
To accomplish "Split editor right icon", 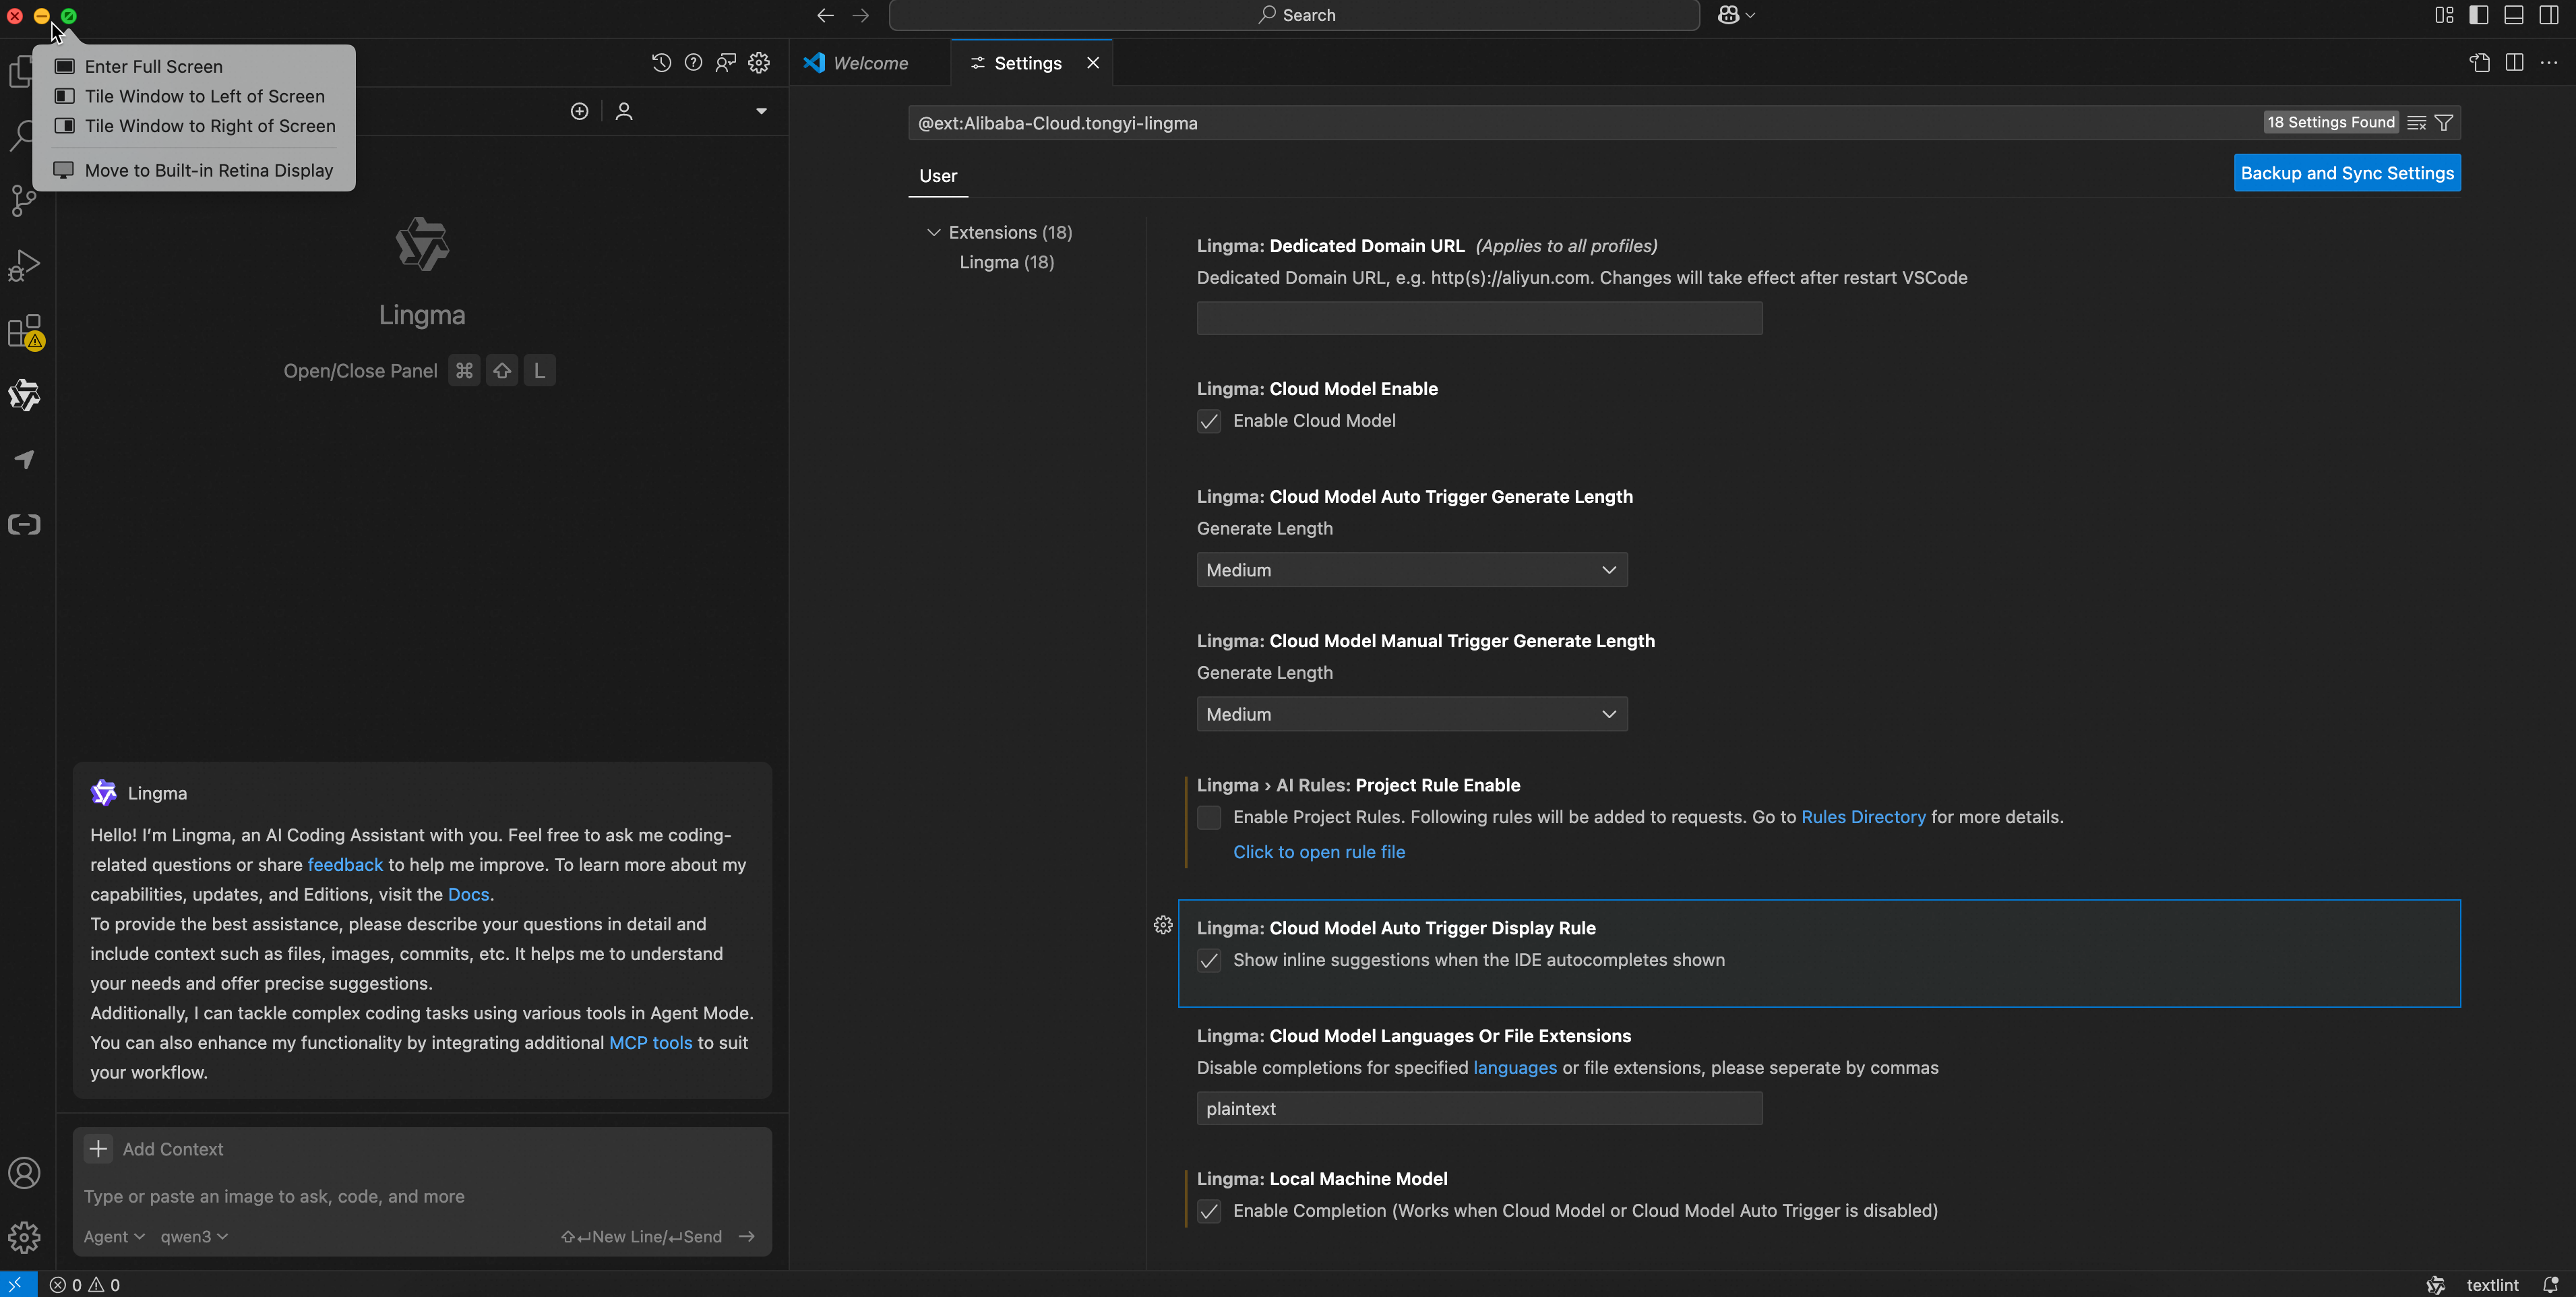I will 2514,63.
